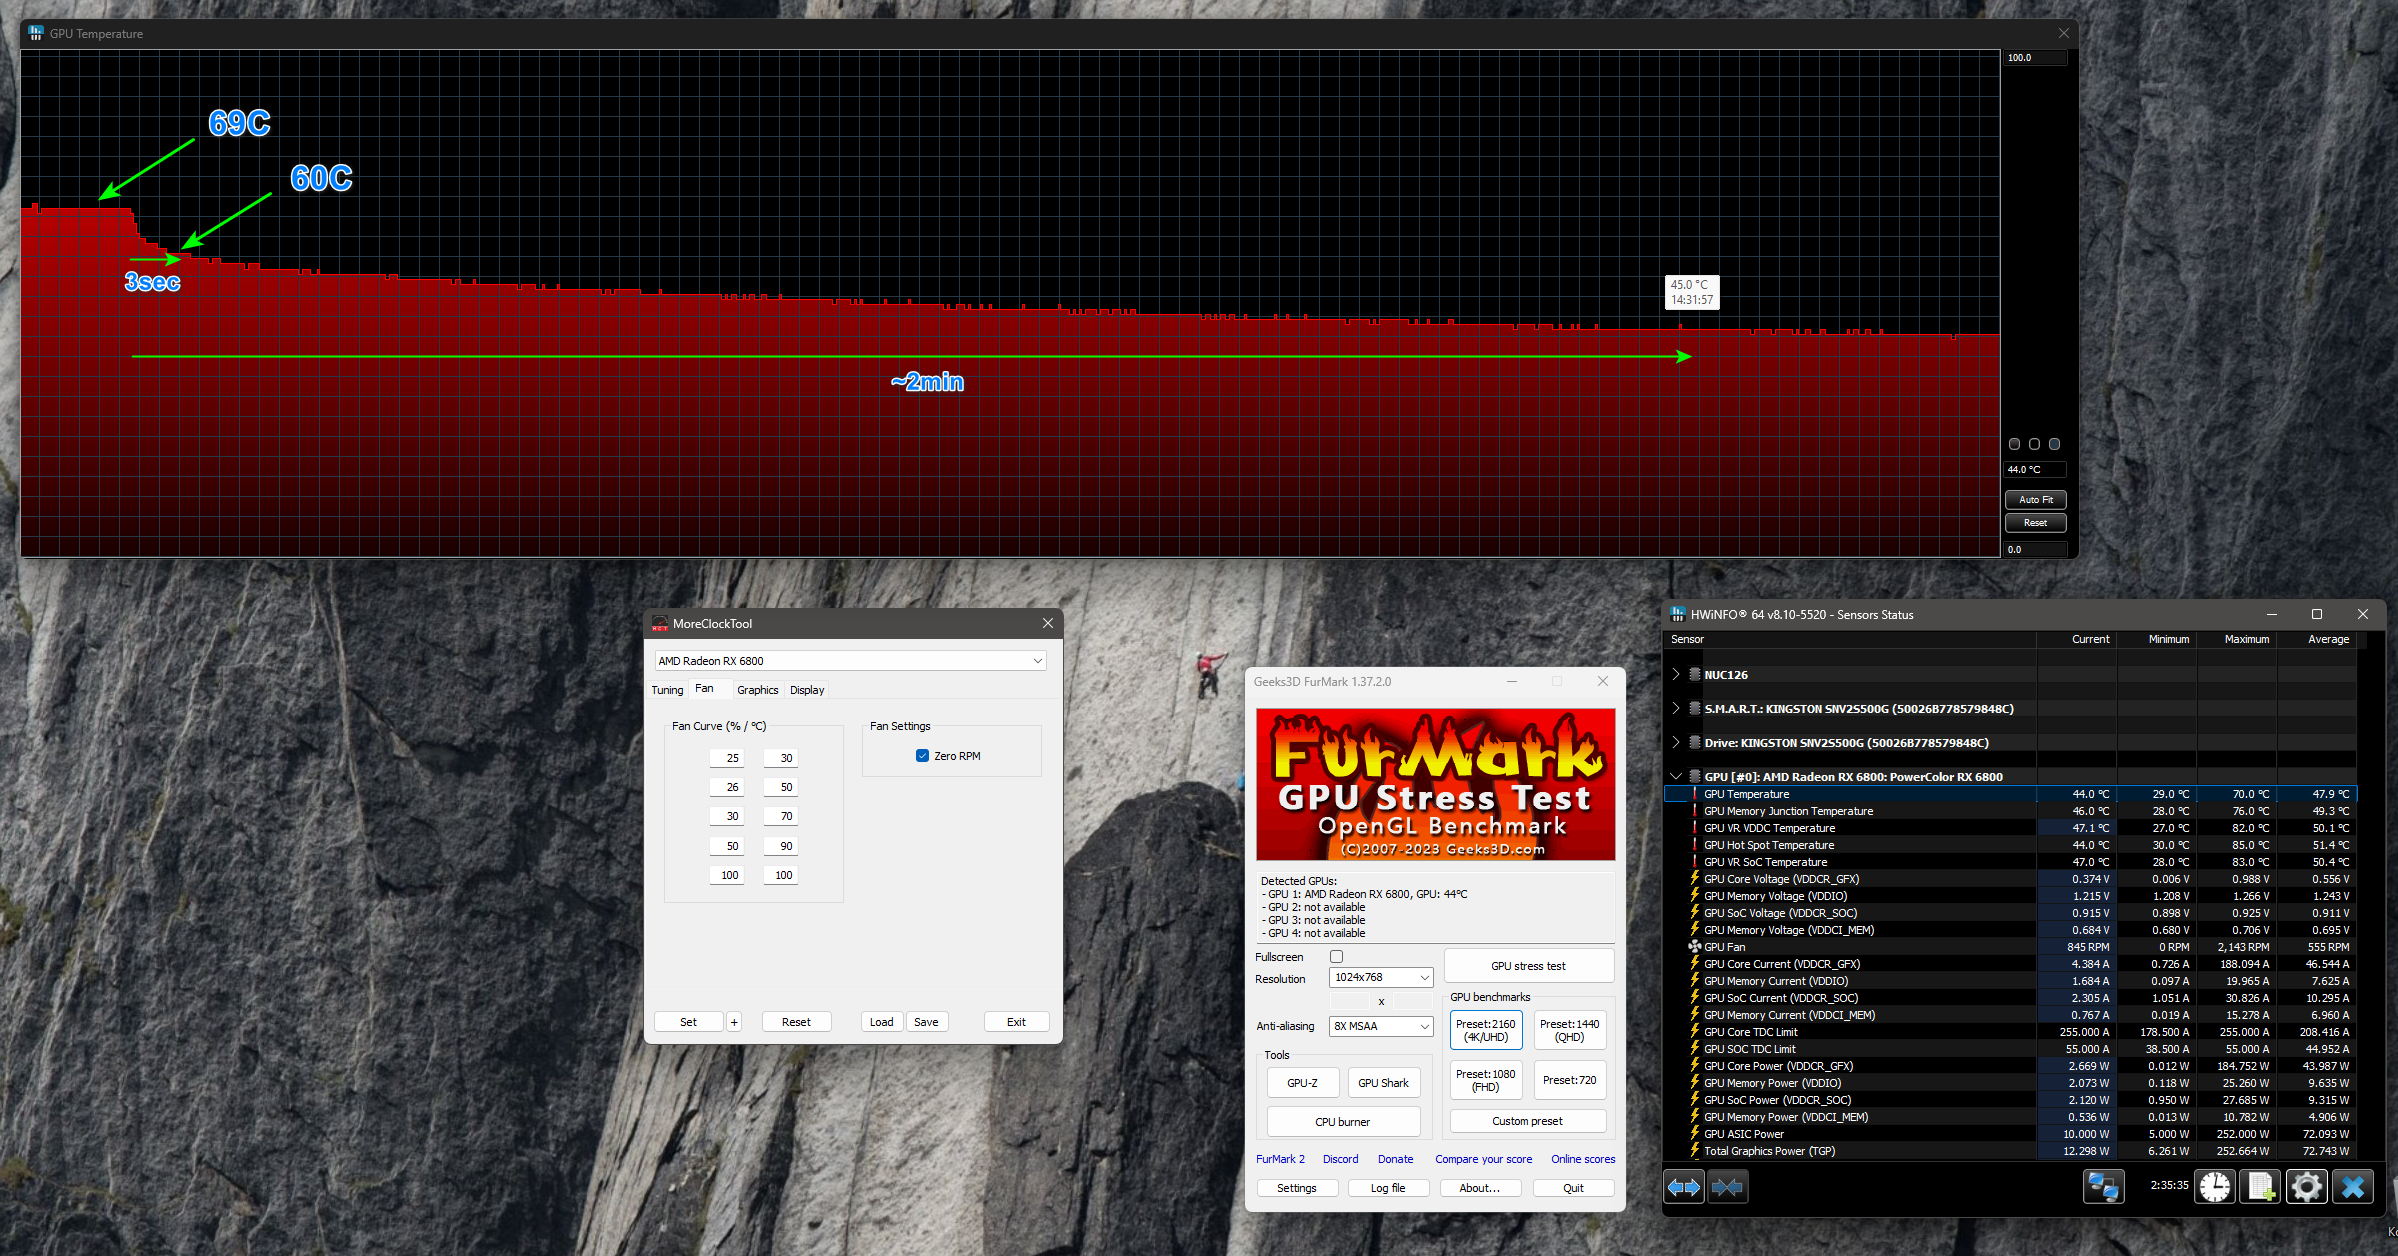Screen dimensions: 2398x1256
Task: Click the GPU stress test button
Action: coord(1528,966)
